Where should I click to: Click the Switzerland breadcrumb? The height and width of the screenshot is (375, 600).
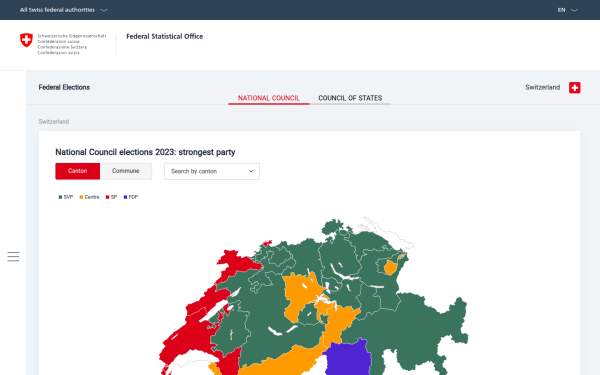(54, 122)
